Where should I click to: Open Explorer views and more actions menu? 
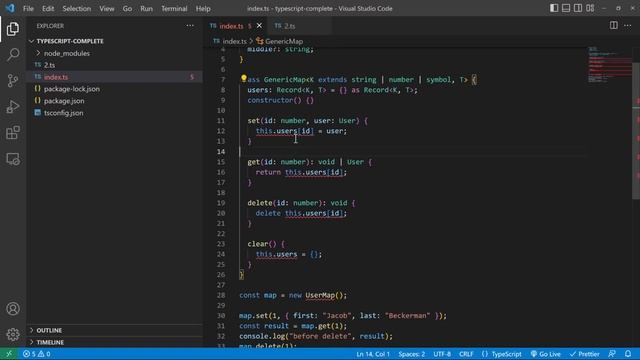[190, 25]
